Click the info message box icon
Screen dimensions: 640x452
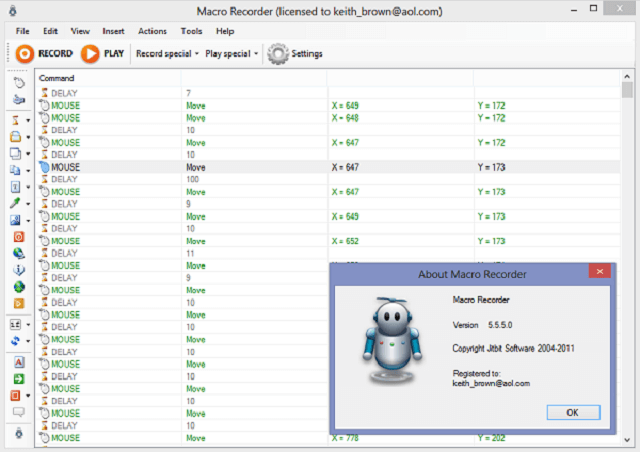[x=18, y=270]
